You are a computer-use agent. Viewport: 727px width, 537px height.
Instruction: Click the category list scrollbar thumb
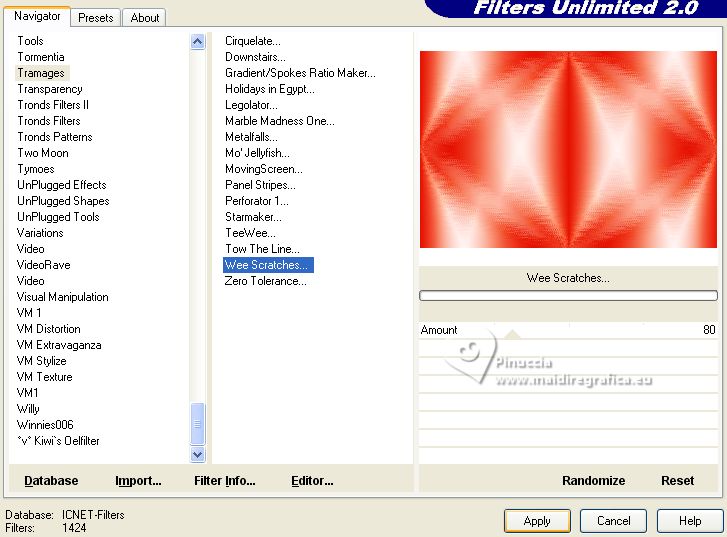(x=198, y=424)
